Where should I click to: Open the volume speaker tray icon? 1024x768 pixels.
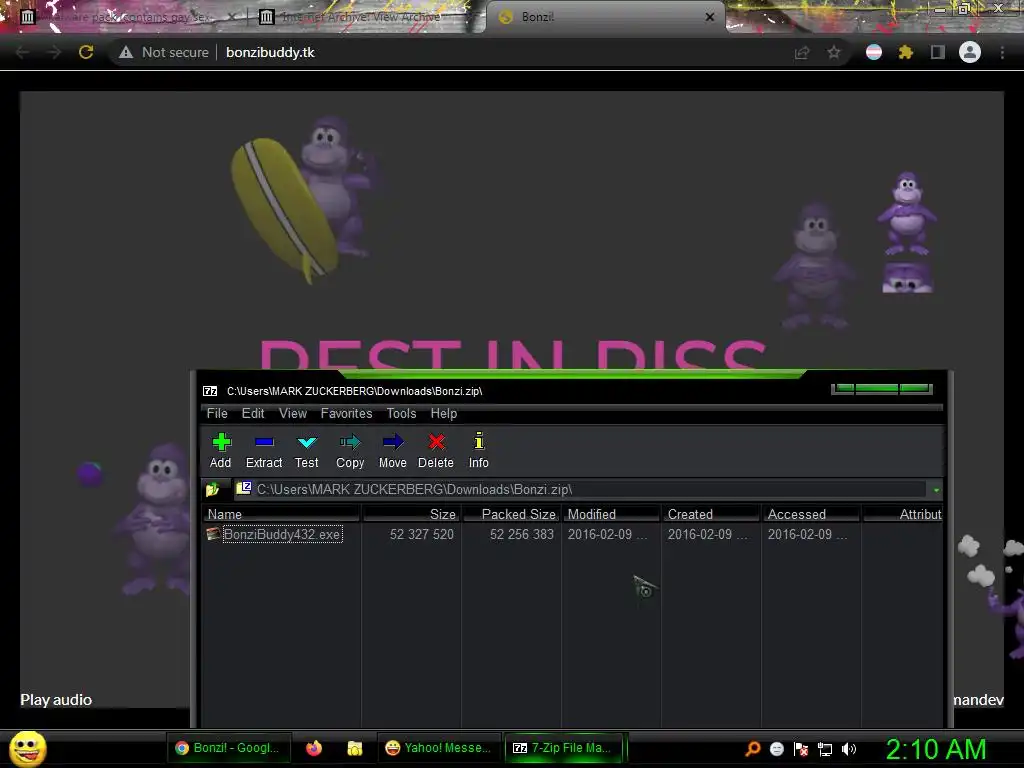point(848,748)
